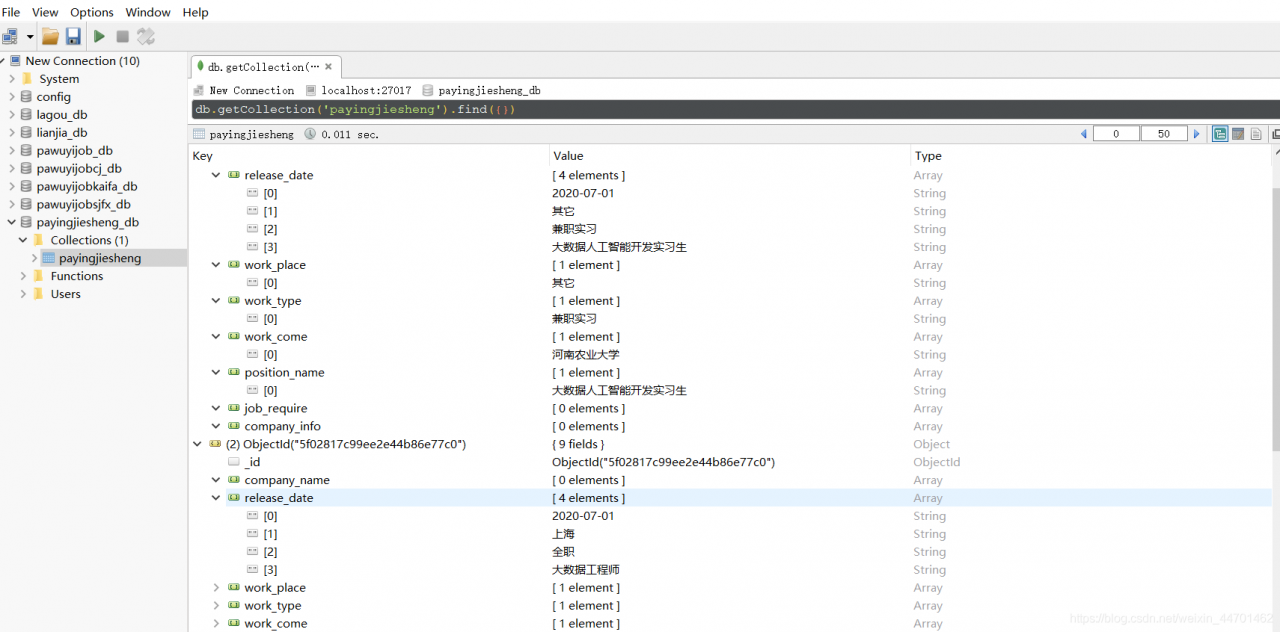Collapse the highlighted release_date array
Image resolution: width=1280 pixels, height=632 pixels.
point(216,498)
